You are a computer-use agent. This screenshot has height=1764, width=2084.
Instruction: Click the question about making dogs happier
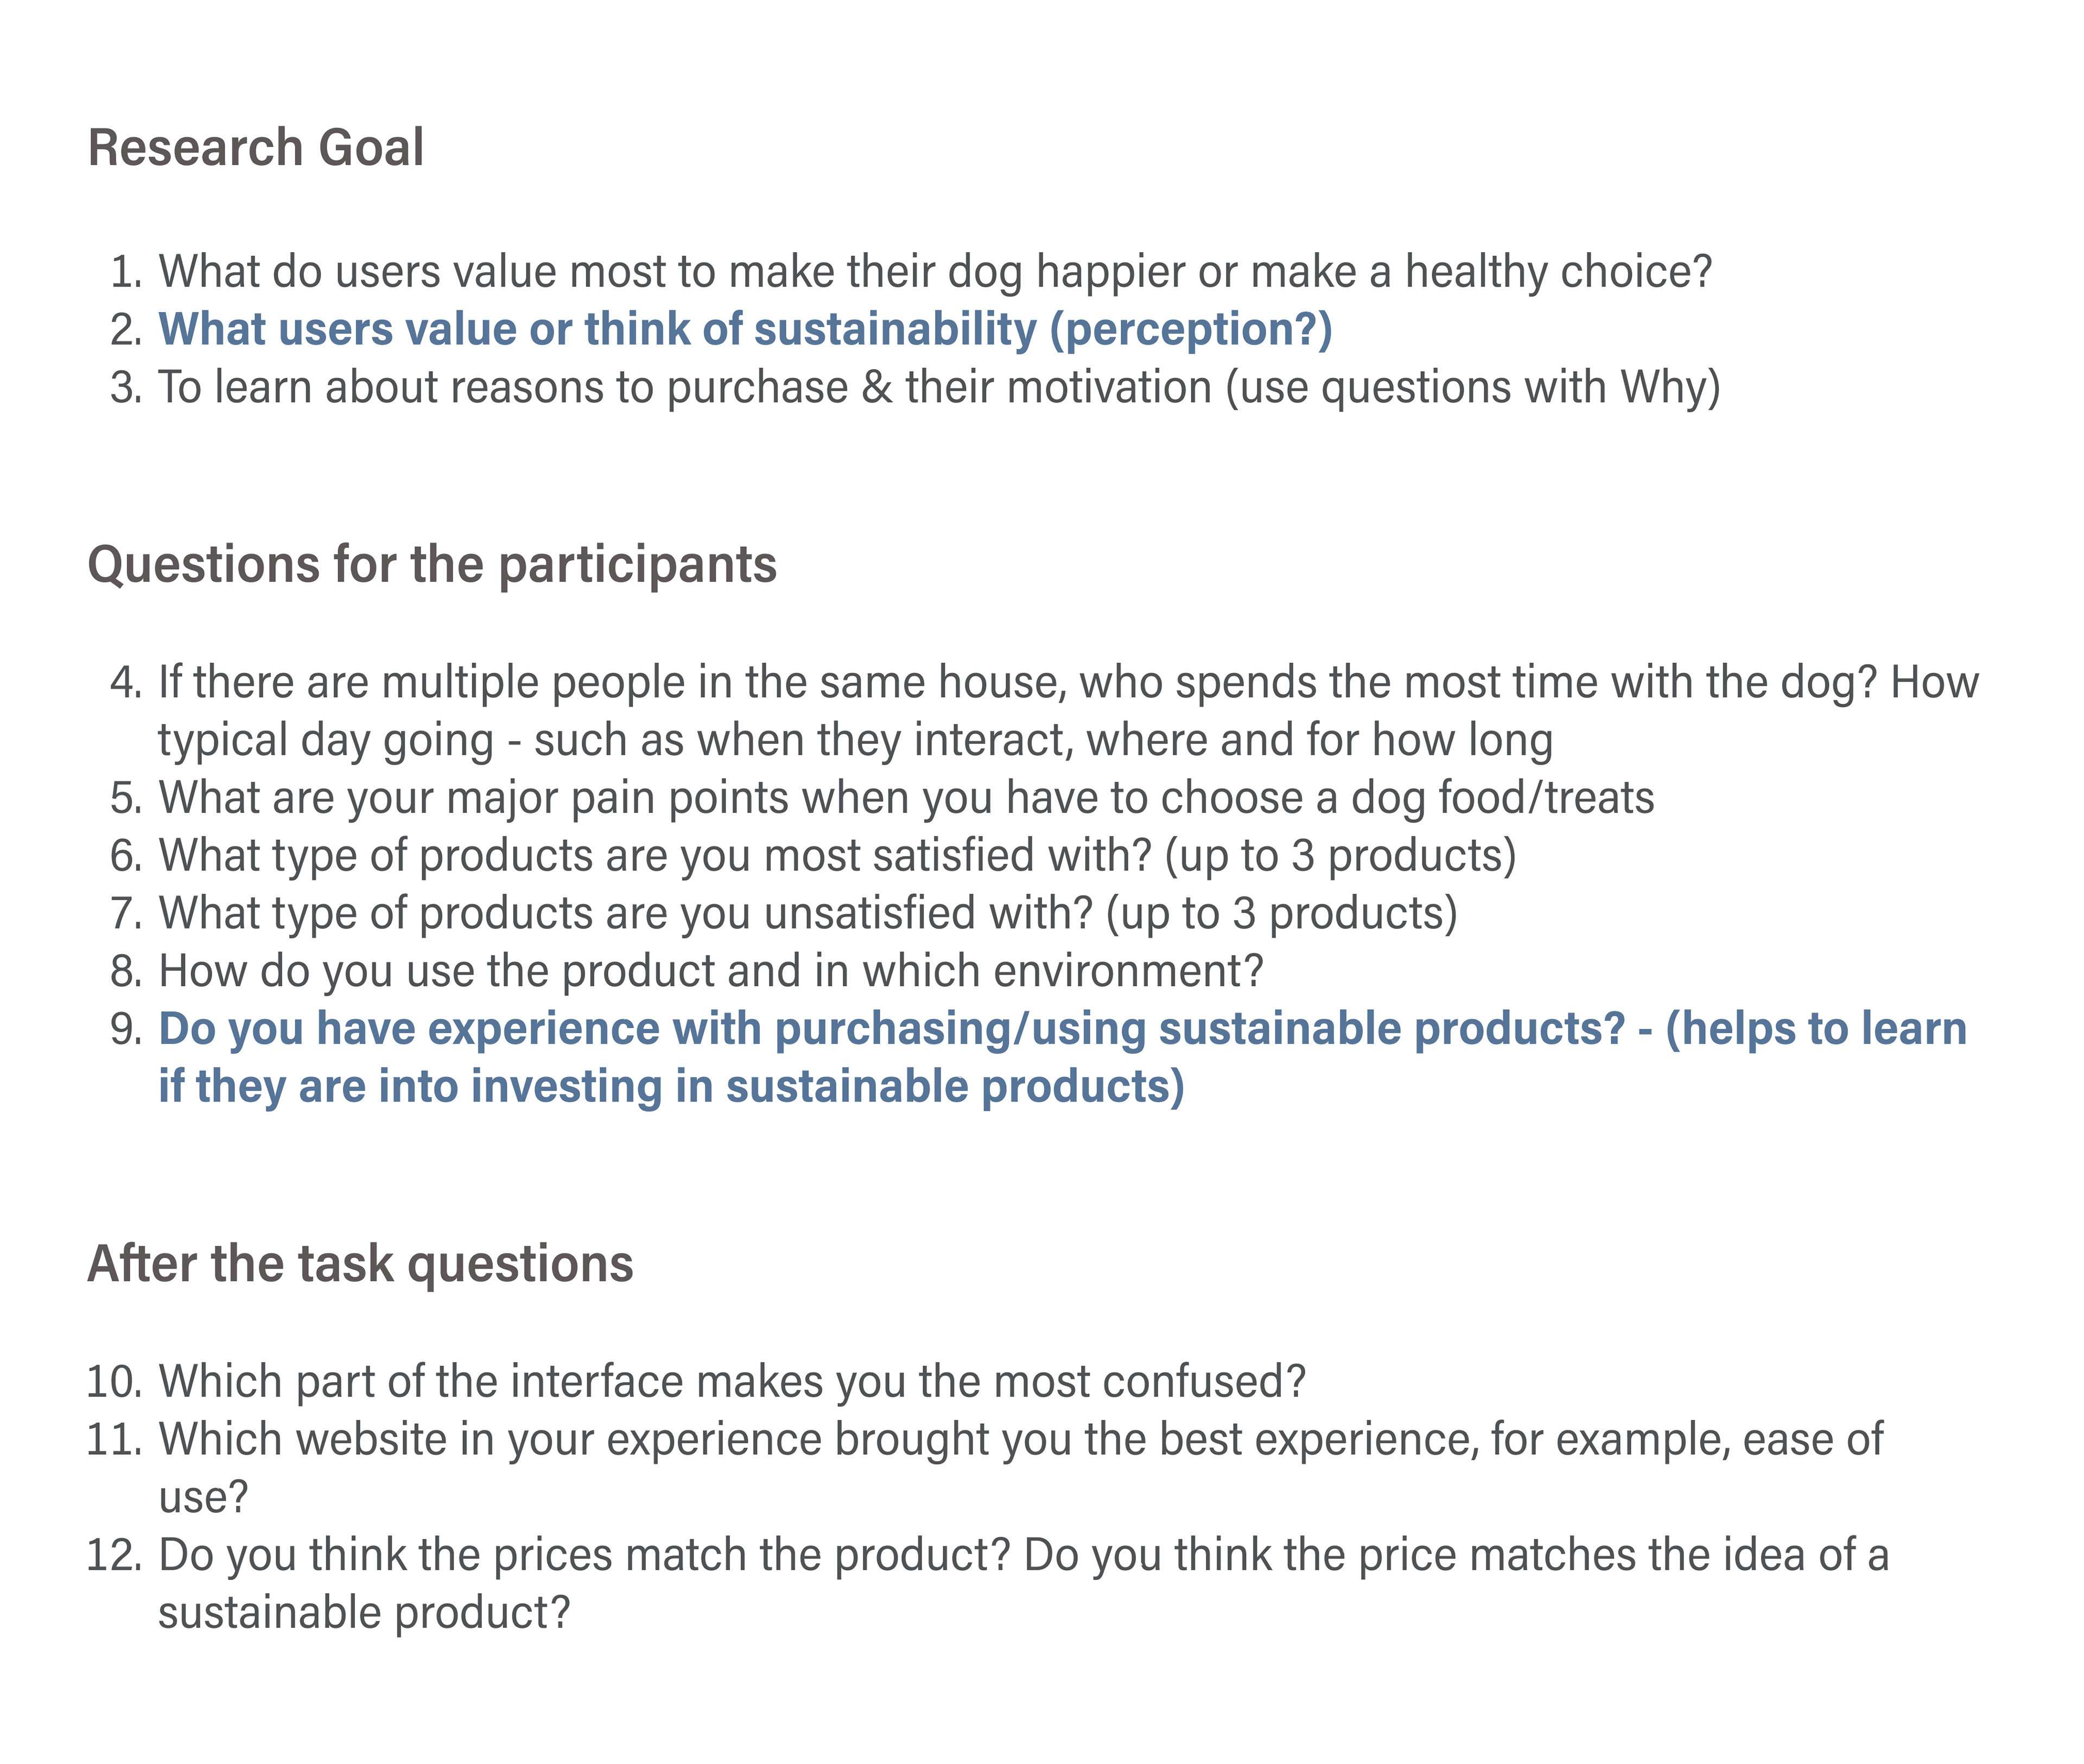pos(935,272)
